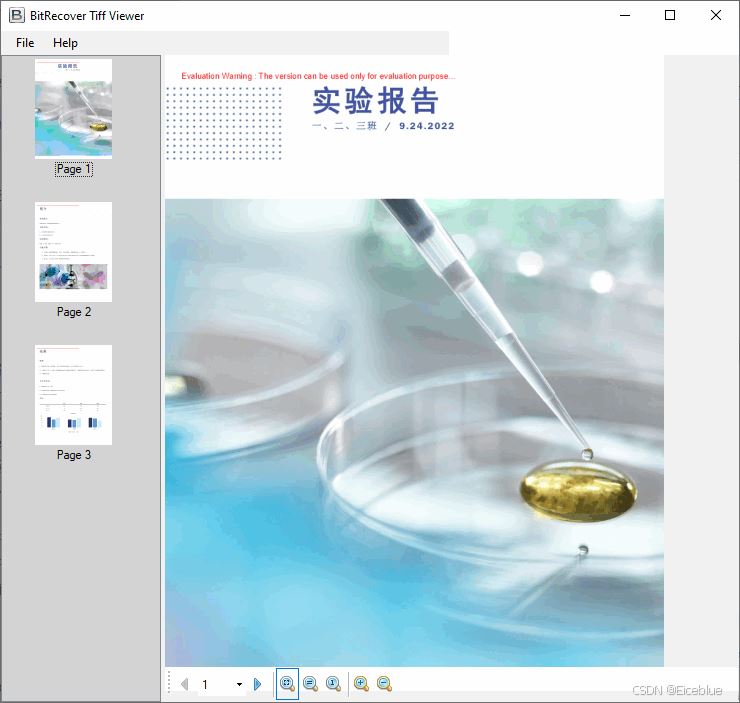Go to the previous page arrow

point(185,684)
